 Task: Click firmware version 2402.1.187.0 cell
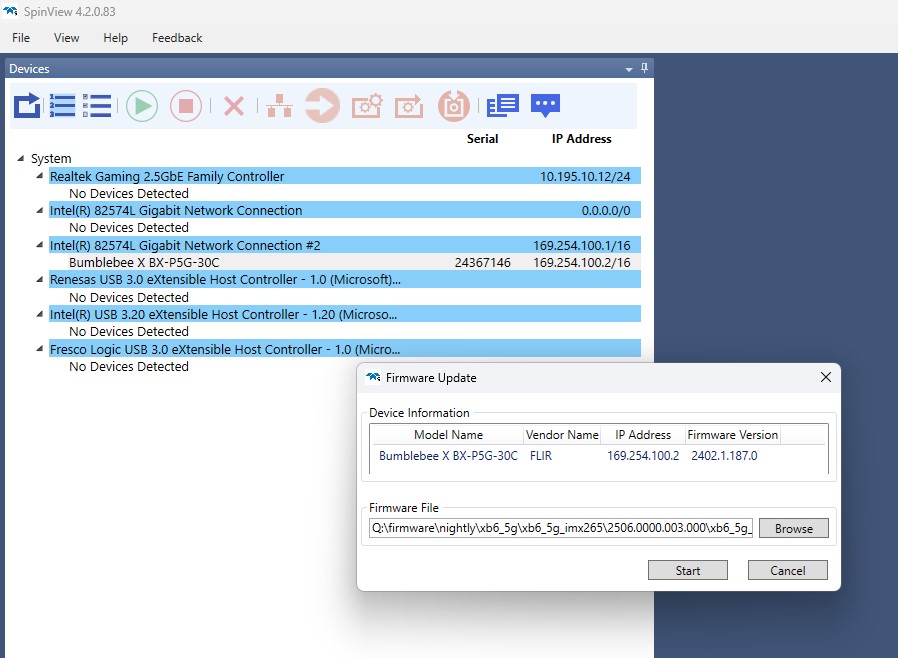[x=724, y=456]
